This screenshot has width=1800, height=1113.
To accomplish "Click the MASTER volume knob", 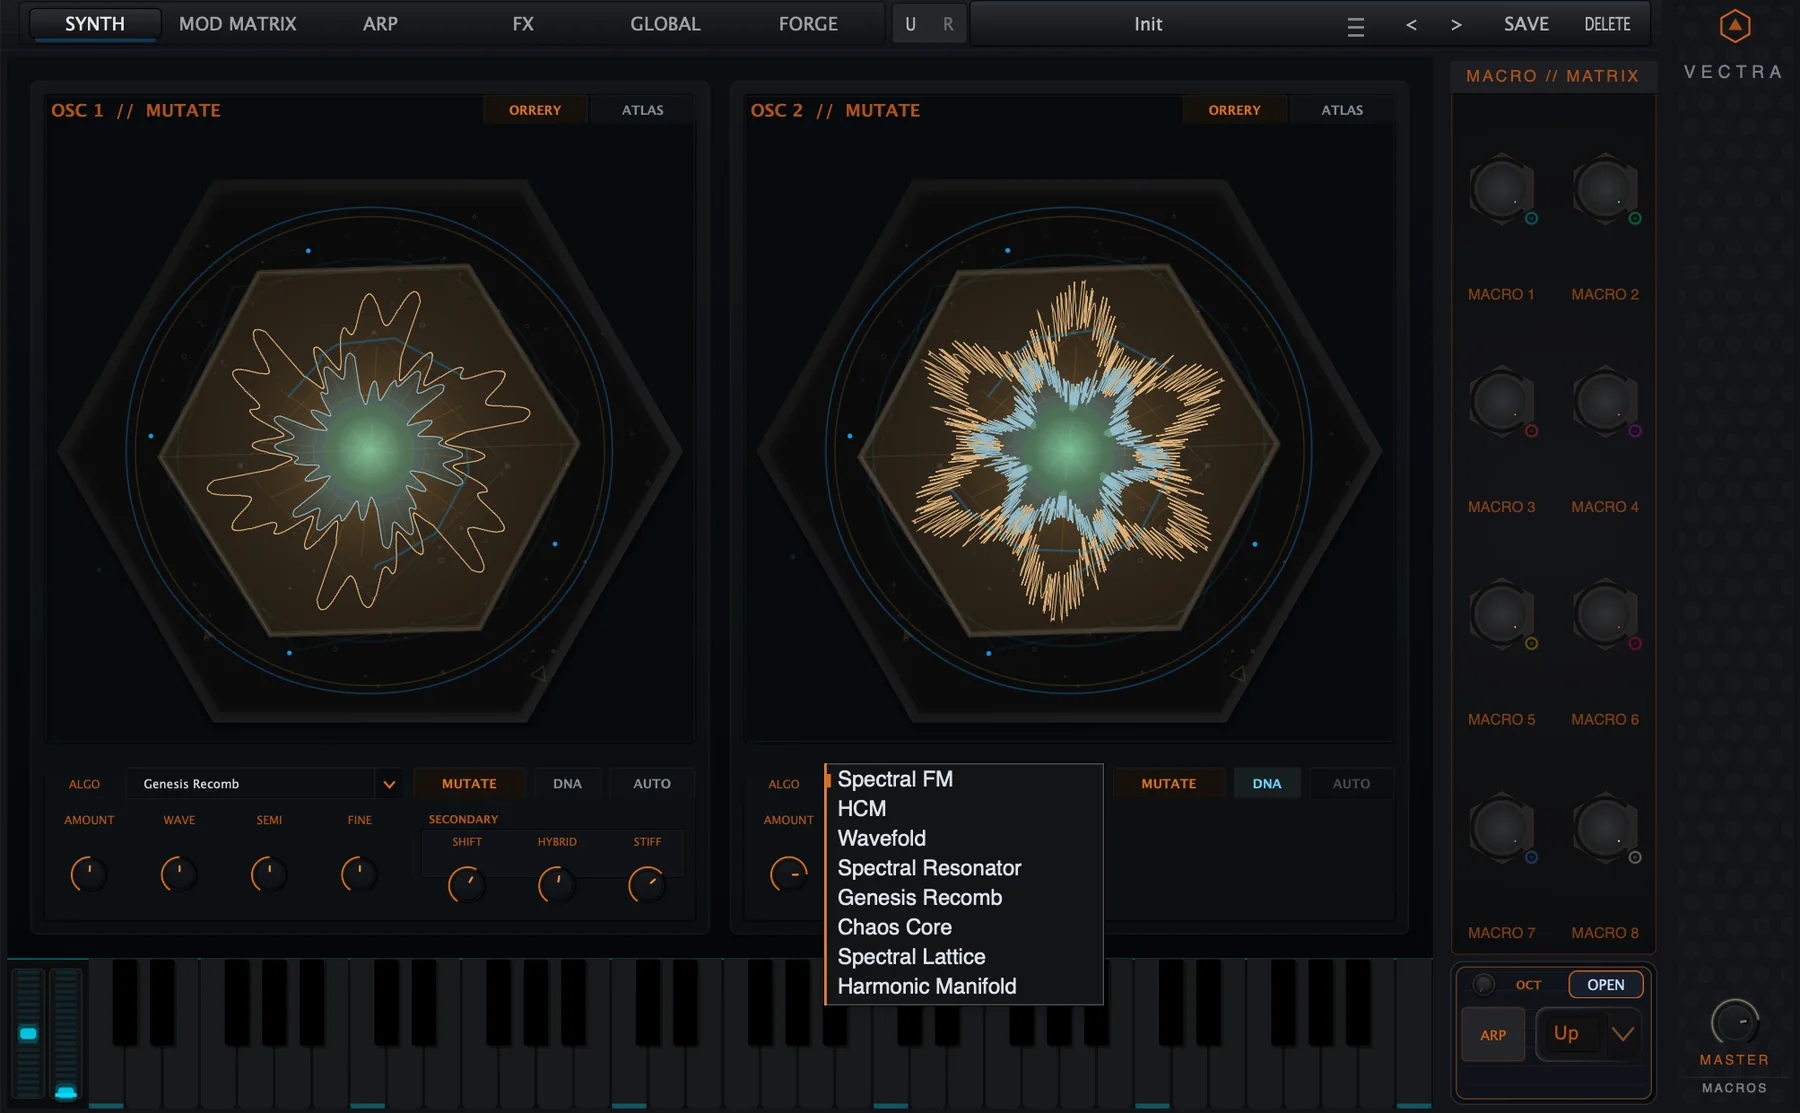I will (x=1735, y=1022).
